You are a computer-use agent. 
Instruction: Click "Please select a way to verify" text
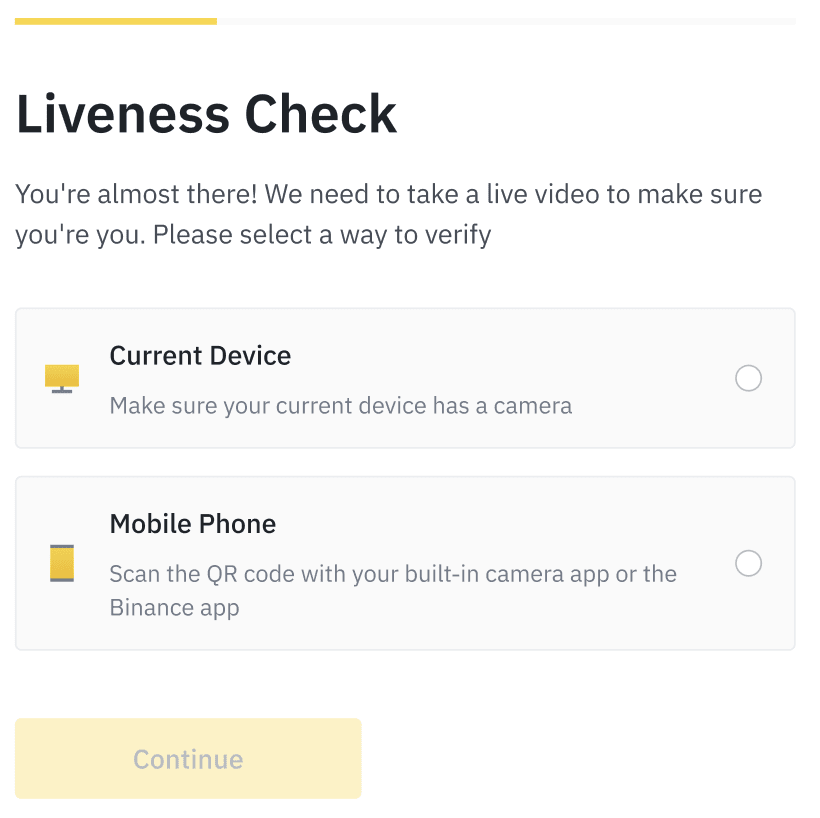pos(322,236)
